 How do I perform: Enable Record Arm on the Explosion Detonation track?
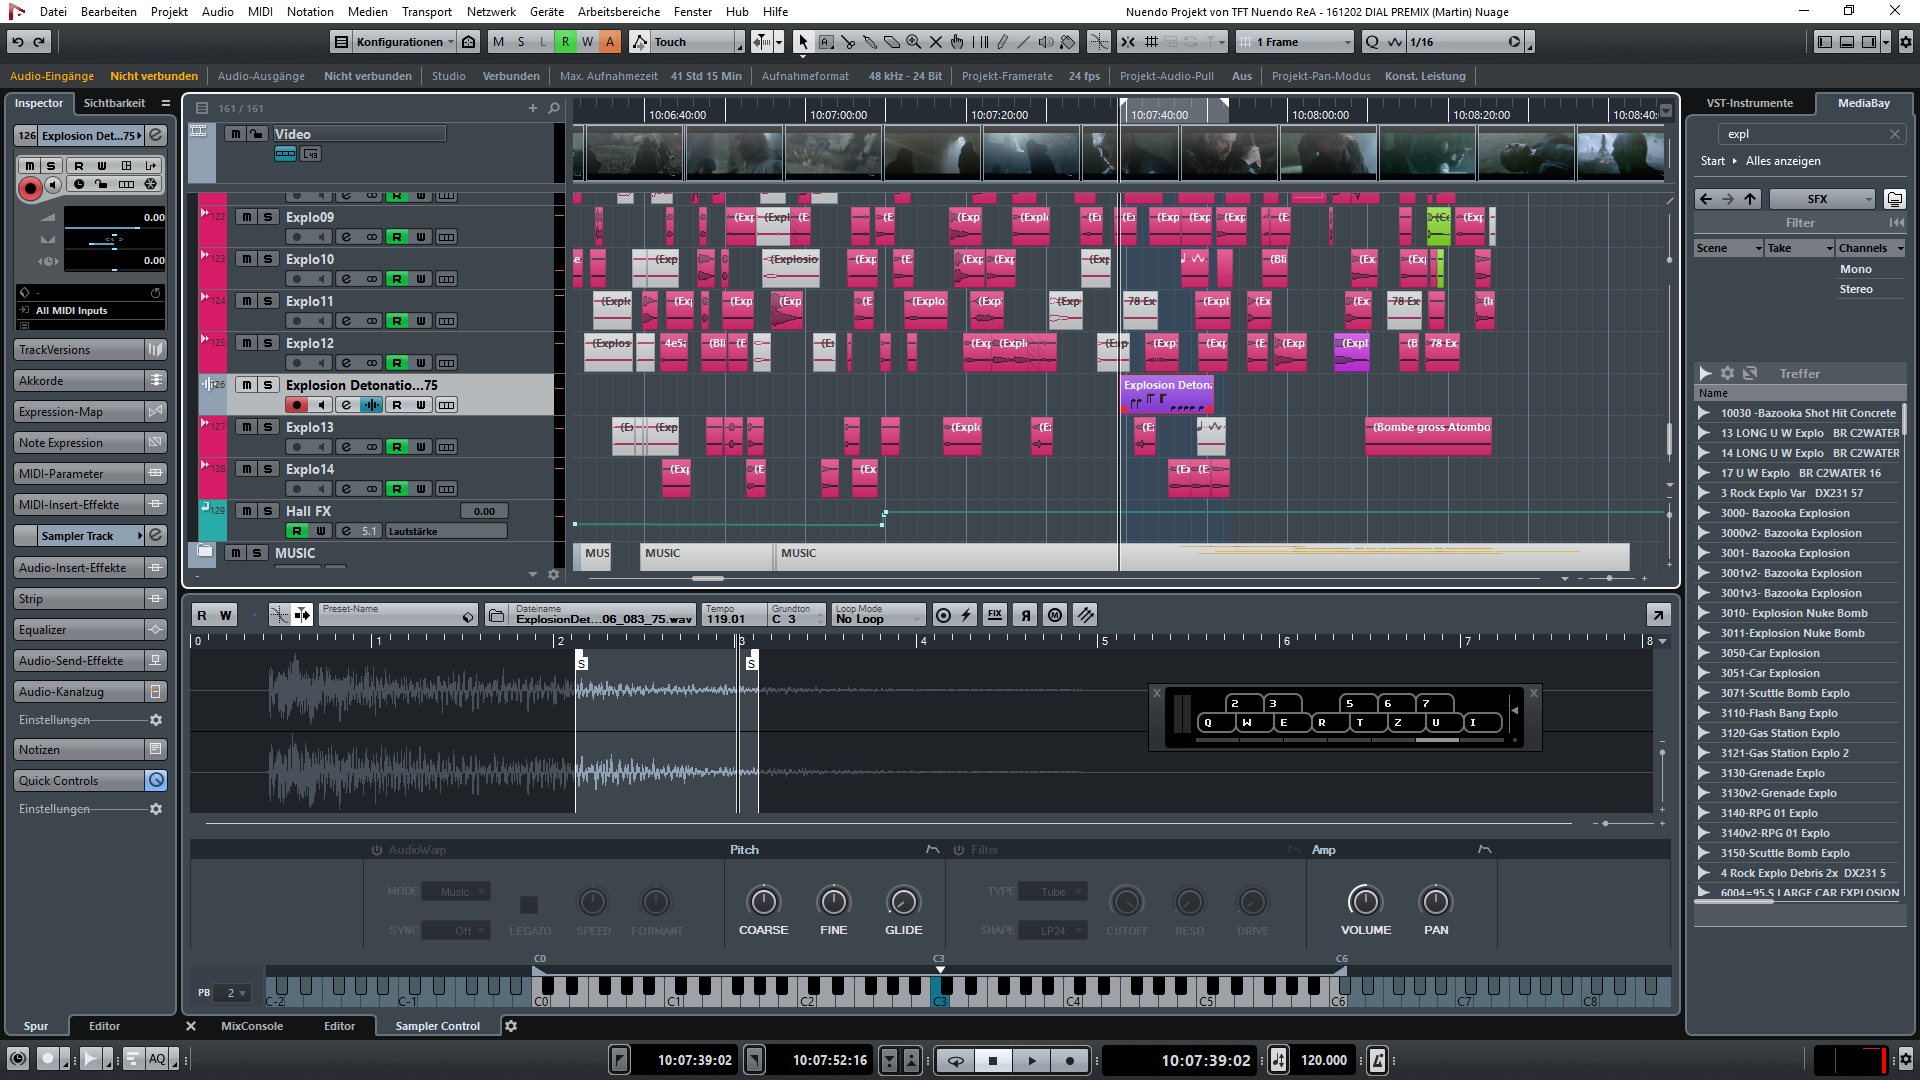[x=297, y=404]
